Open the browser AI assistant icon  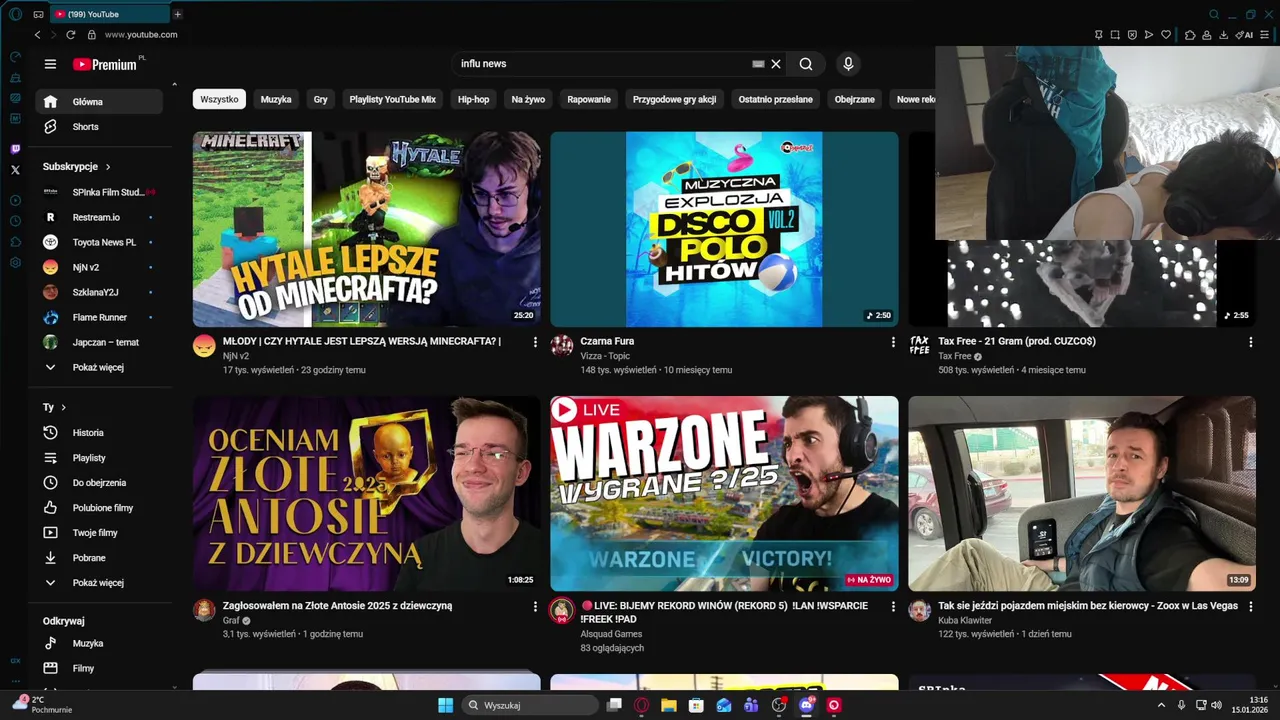[x=1244, y=35]
